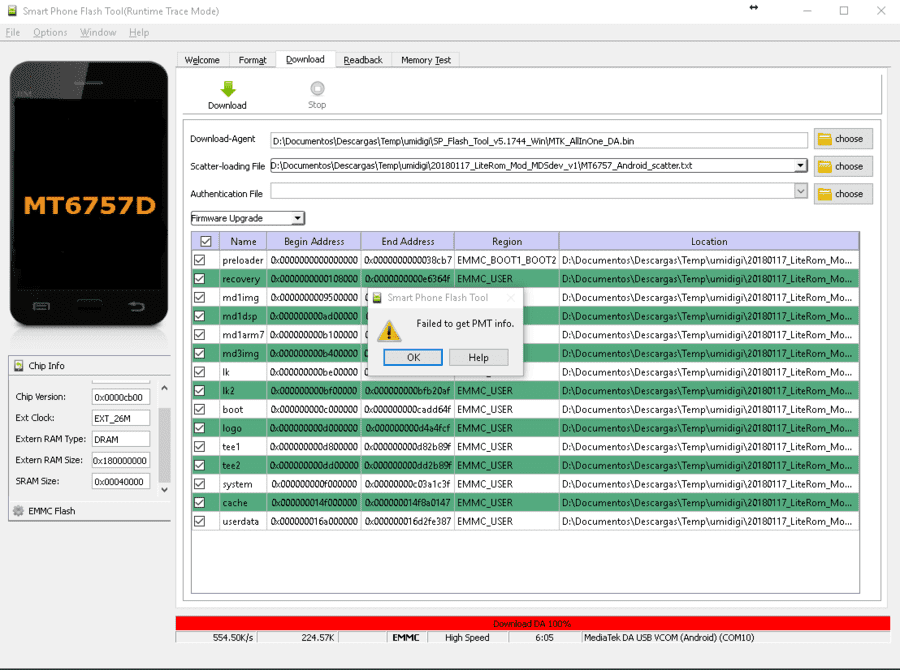Click choose button for Download-Agent
This screenshot has height=670, width=900.
(843, 139)
